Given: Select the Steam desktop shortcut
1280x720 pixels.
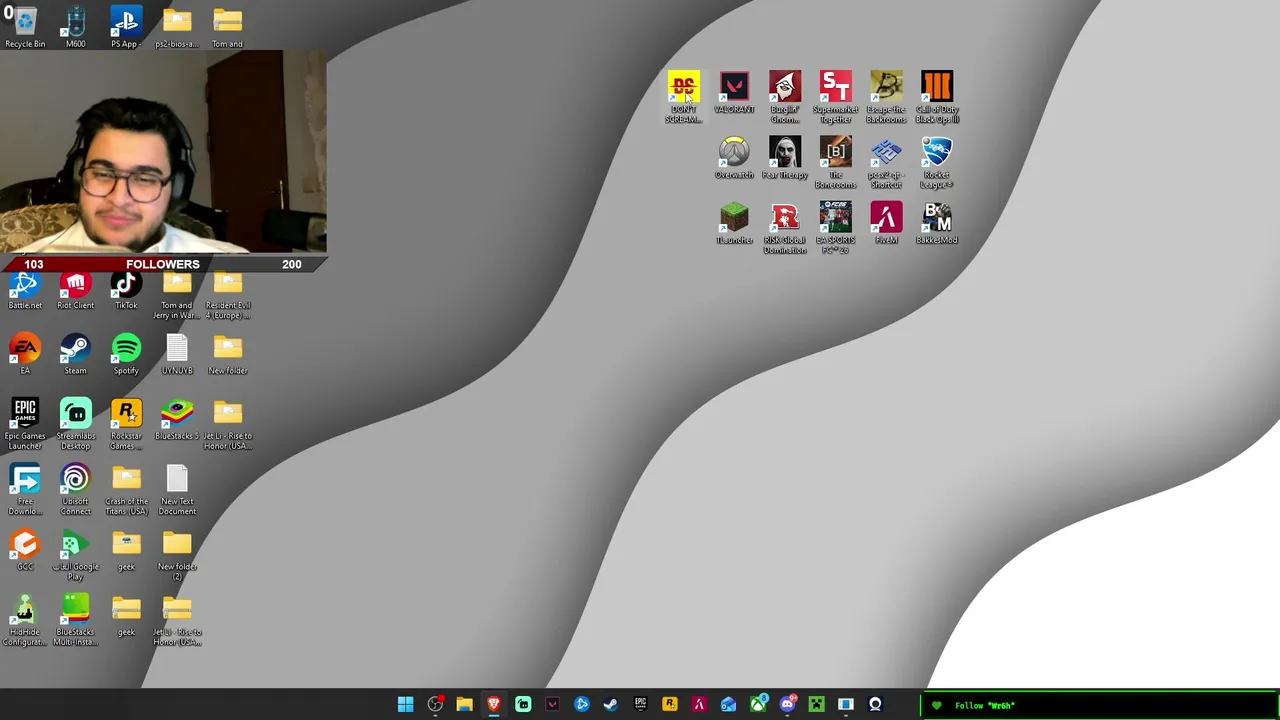Looking at the screenshot, I should 76,354.
